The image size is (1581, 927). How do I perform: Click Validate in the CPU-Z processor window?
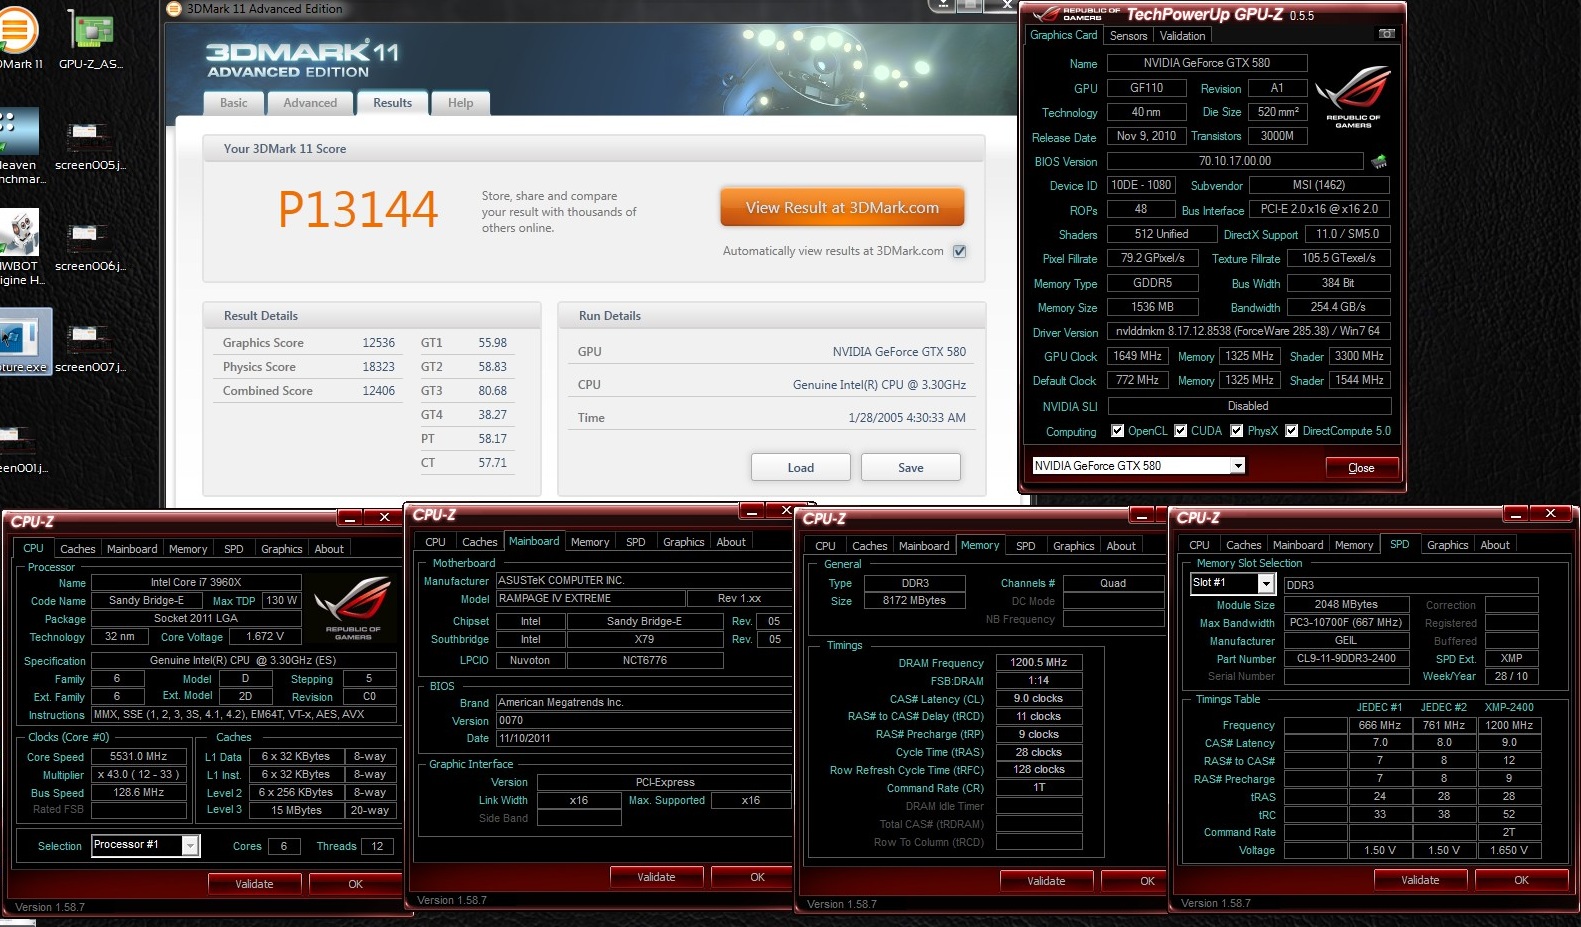[x=254, y=884]
